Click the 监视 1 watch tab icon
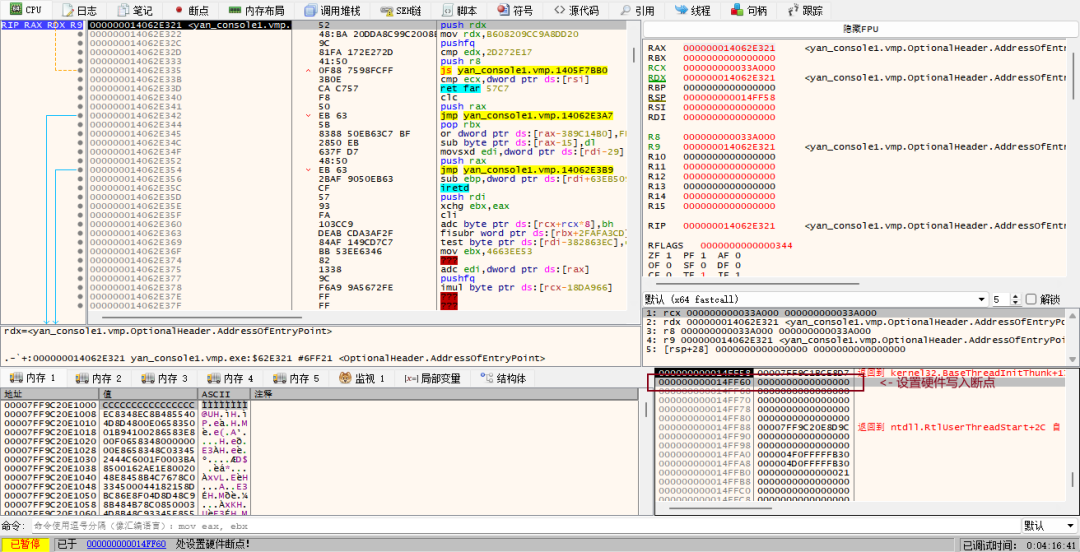Screen dimensions: 1080x552 pyautogui.click(x=344, y=378)
